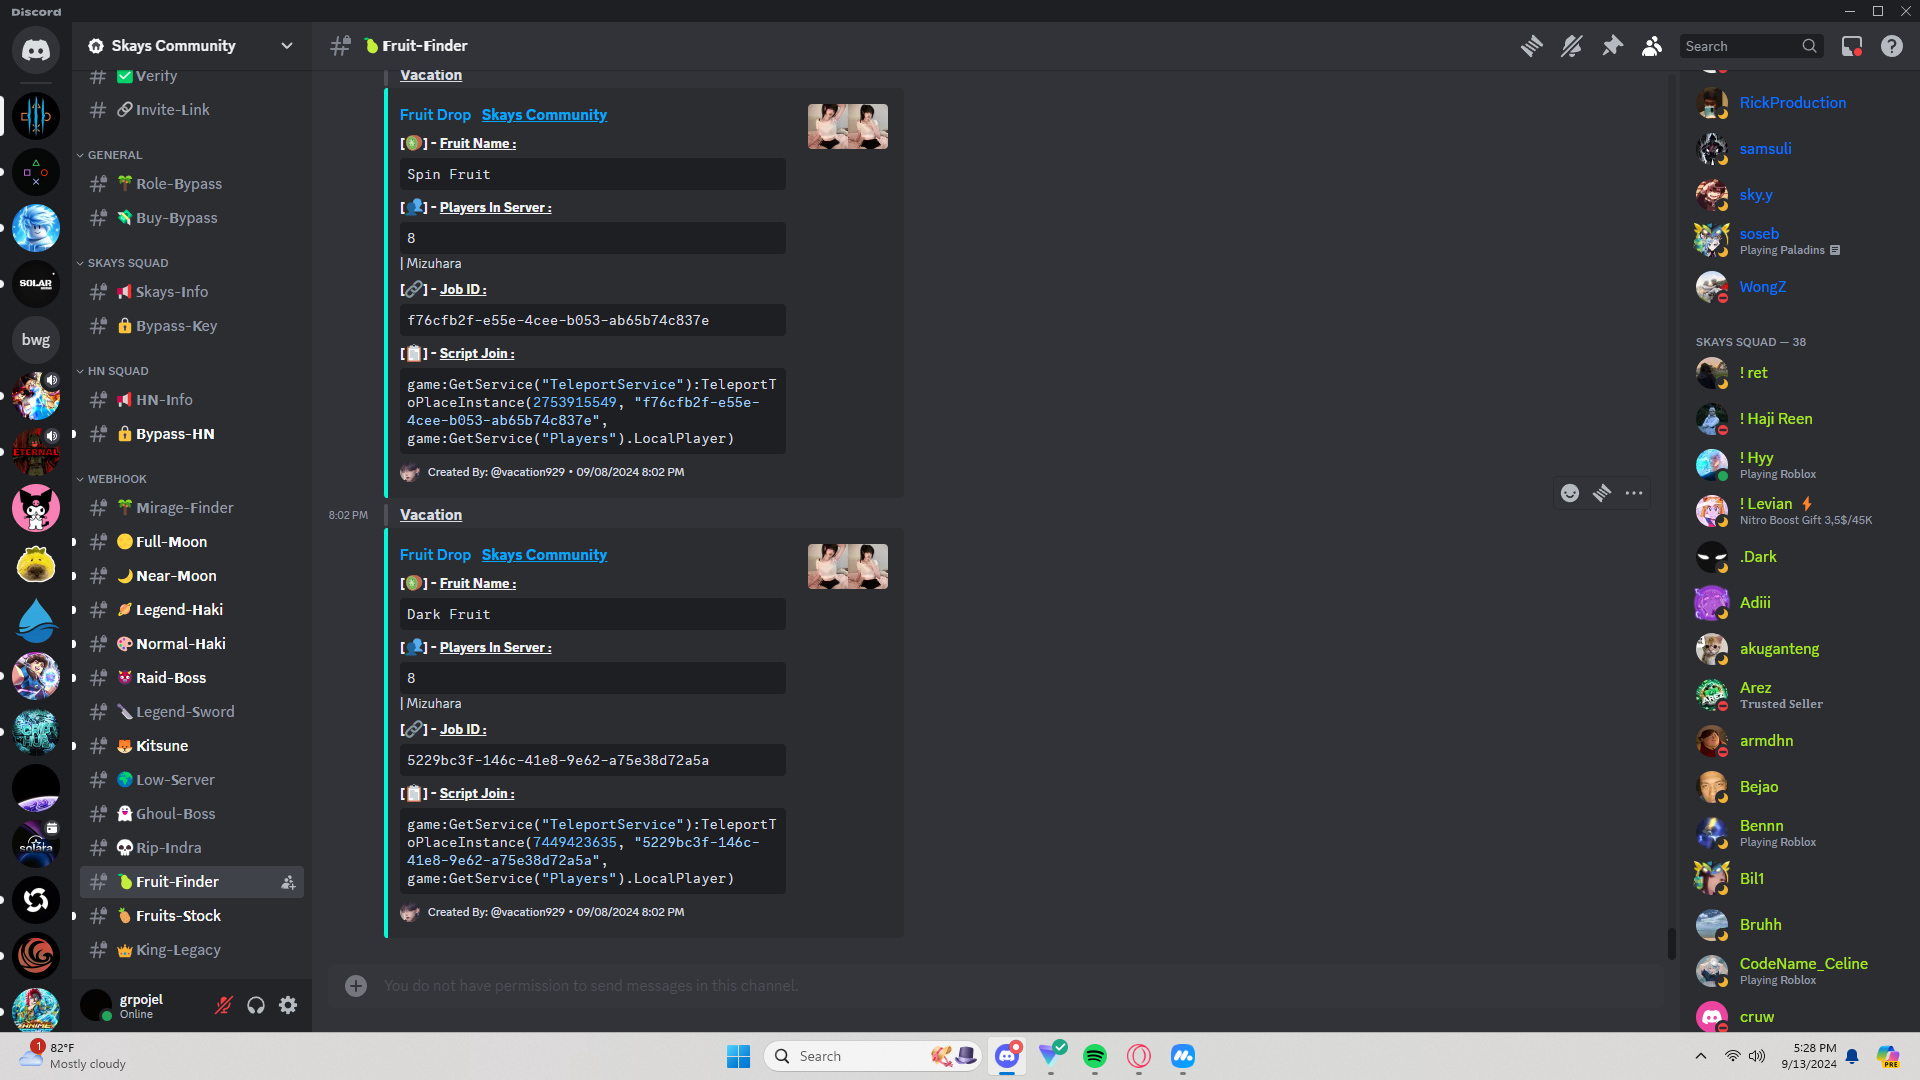Open Discord direct messages home
The height and width of the screenshot is (1080, 1920).
(36, 49)
